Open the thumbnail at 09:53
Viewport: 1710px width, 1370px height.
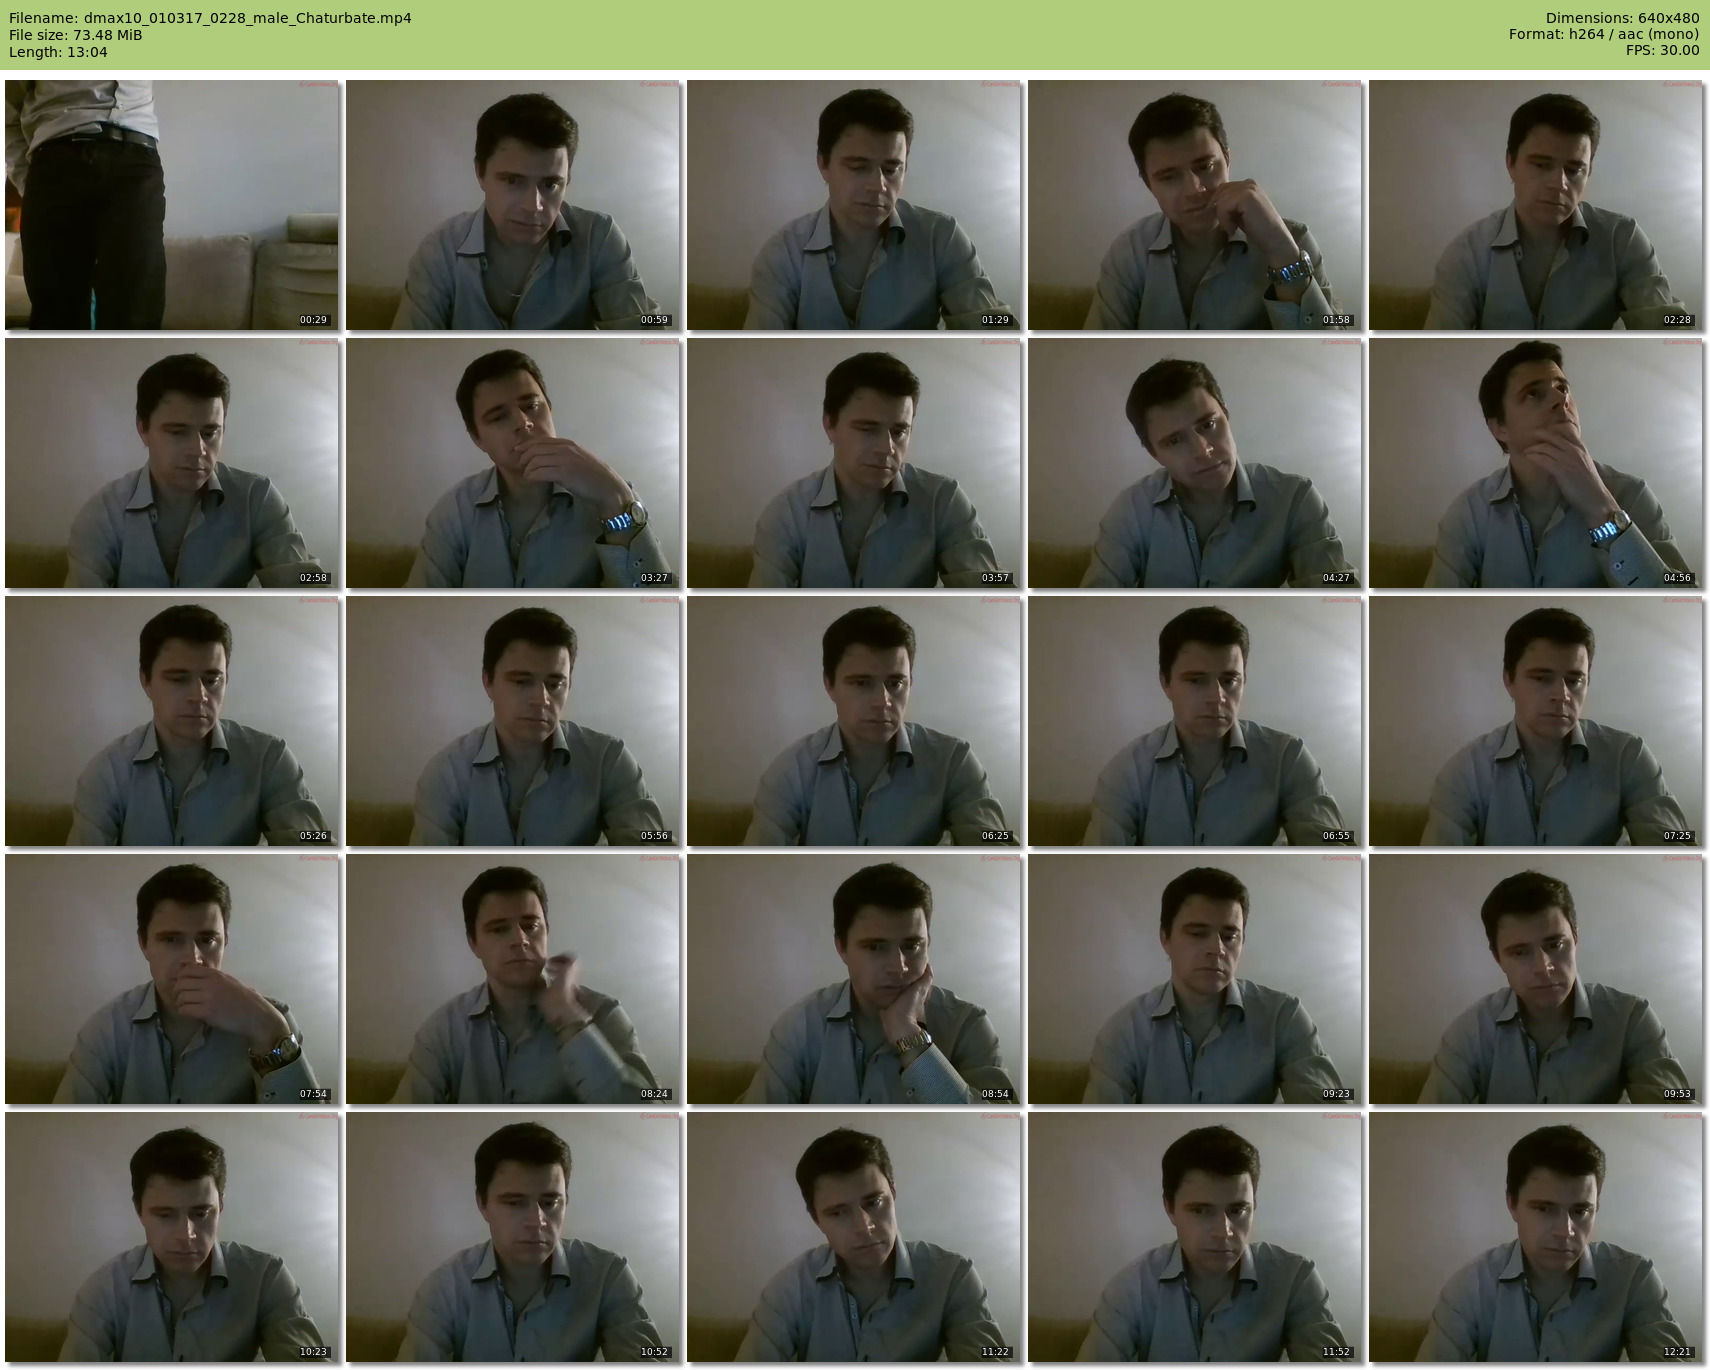(1535, 979)
